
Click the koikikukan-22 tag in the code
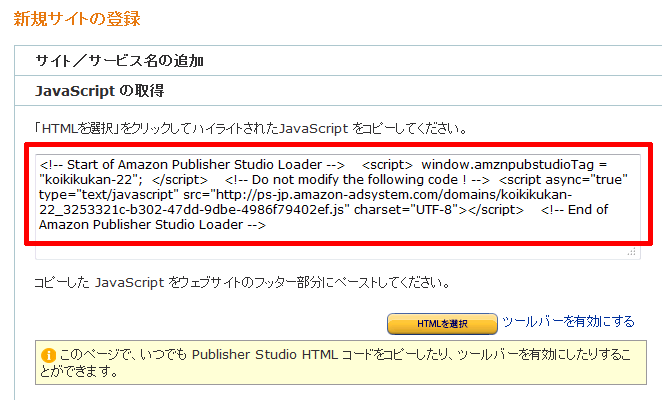90,180
